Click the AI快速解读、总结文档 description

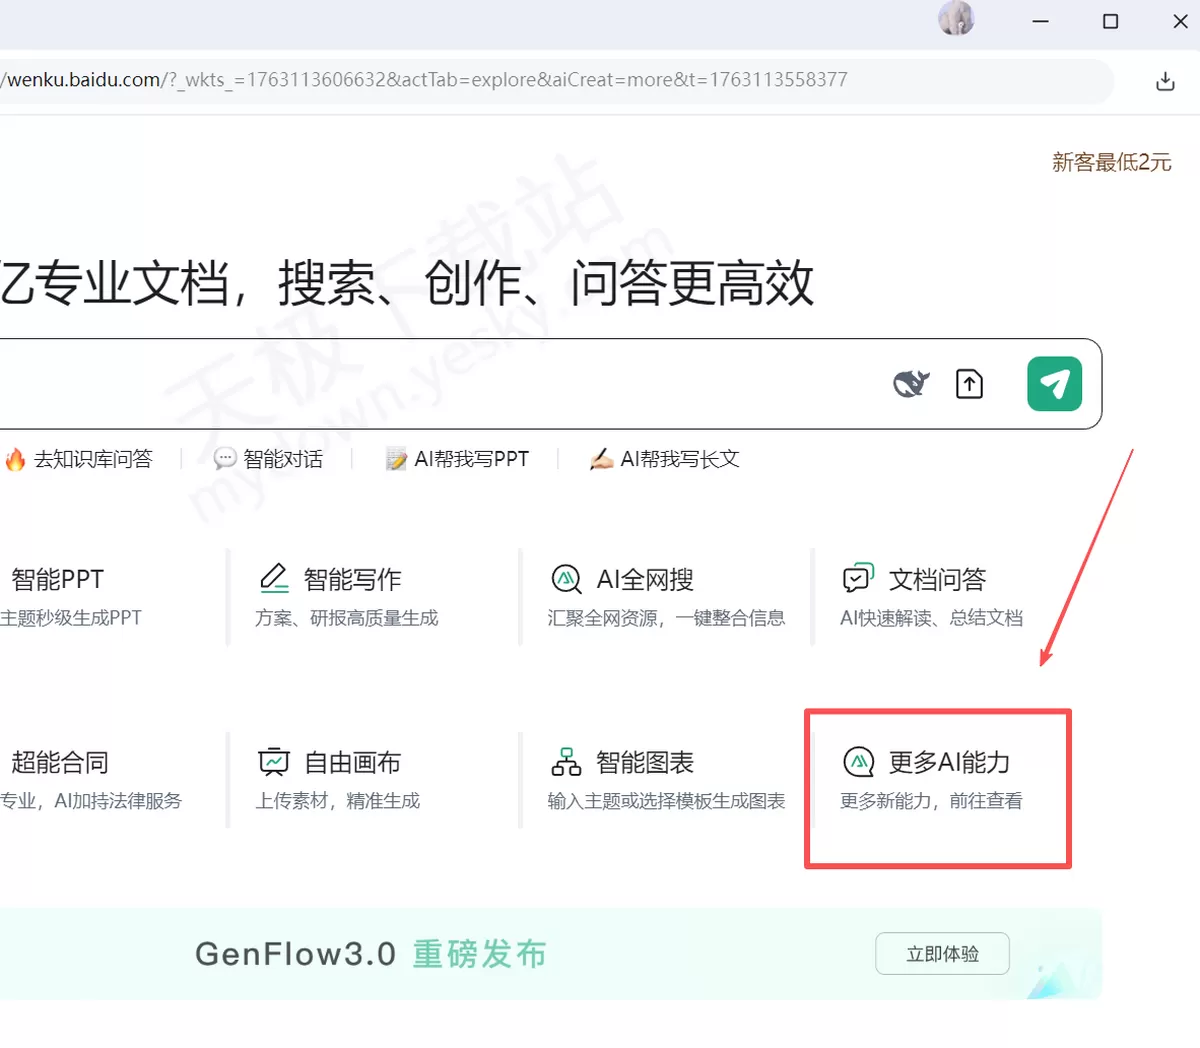point(931,618)
